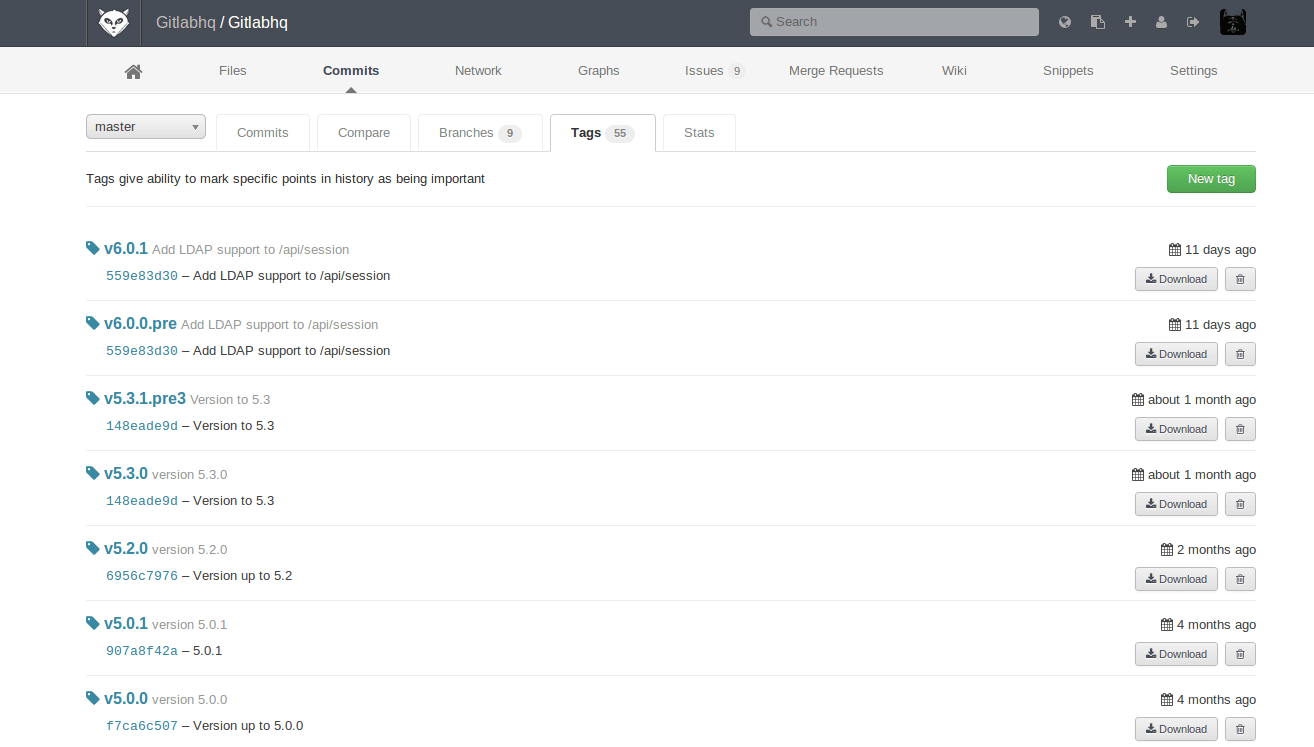This screenshot has width=1314, height=747.
Task: Open the Graphs section
Action: (598, 70)
